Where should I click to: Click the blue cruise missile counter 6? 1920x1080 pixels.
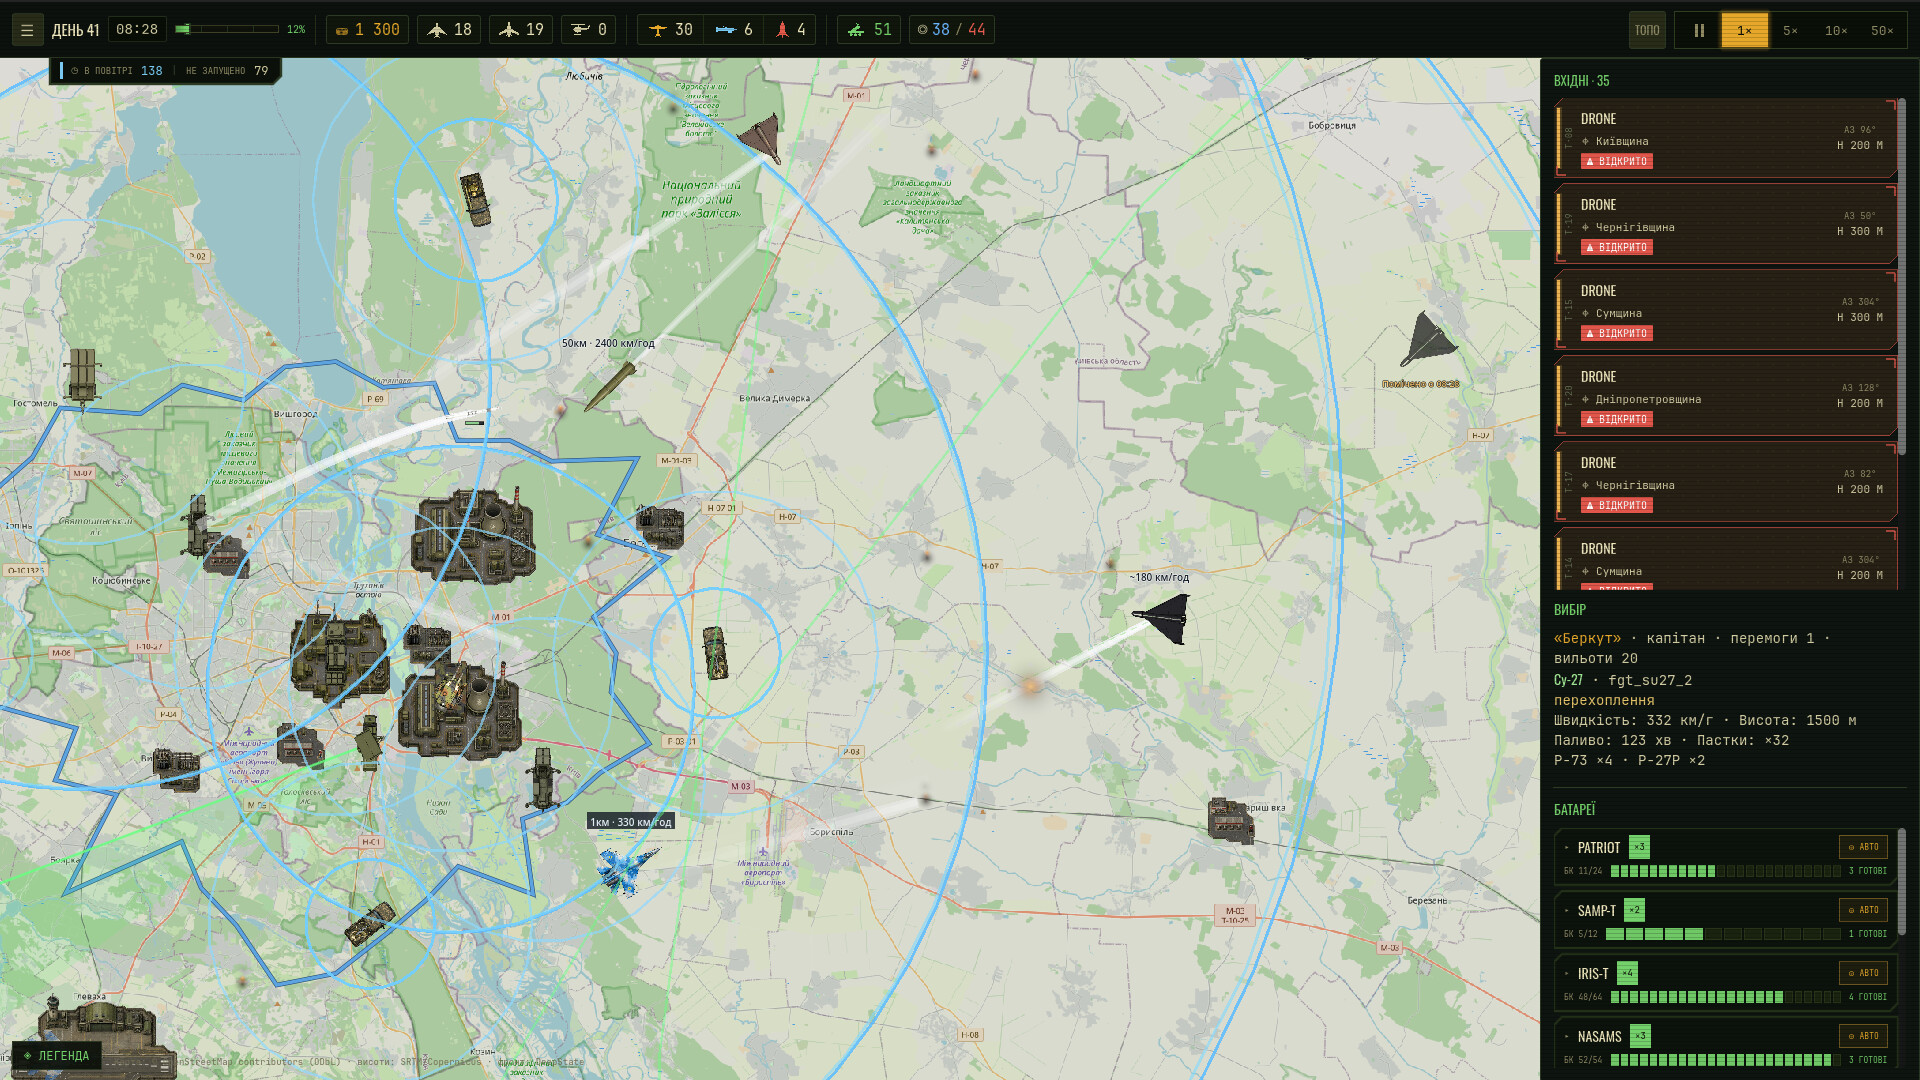[733, 30]
